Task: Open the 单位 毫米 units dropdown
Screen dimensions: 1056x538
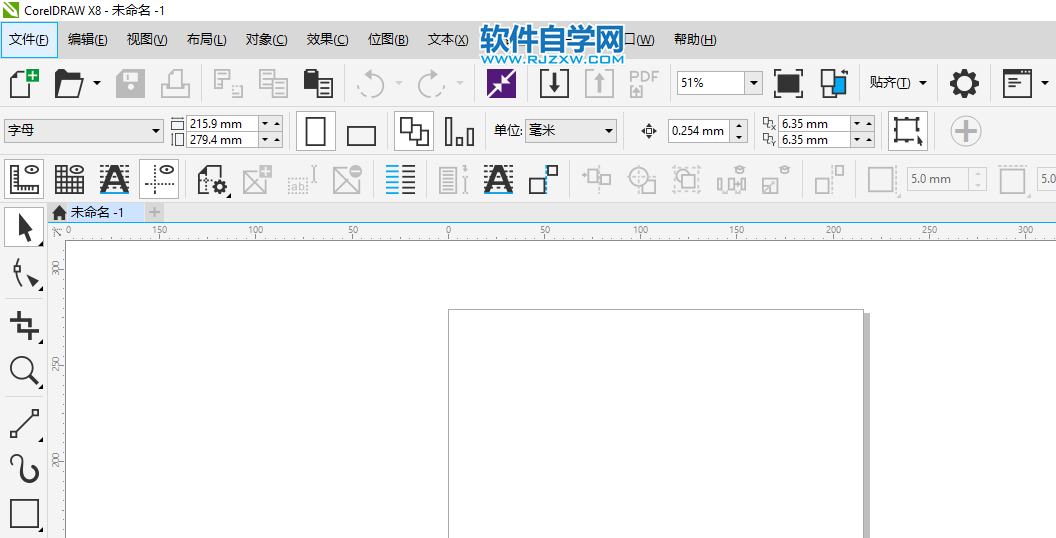Action: [609, 131]
